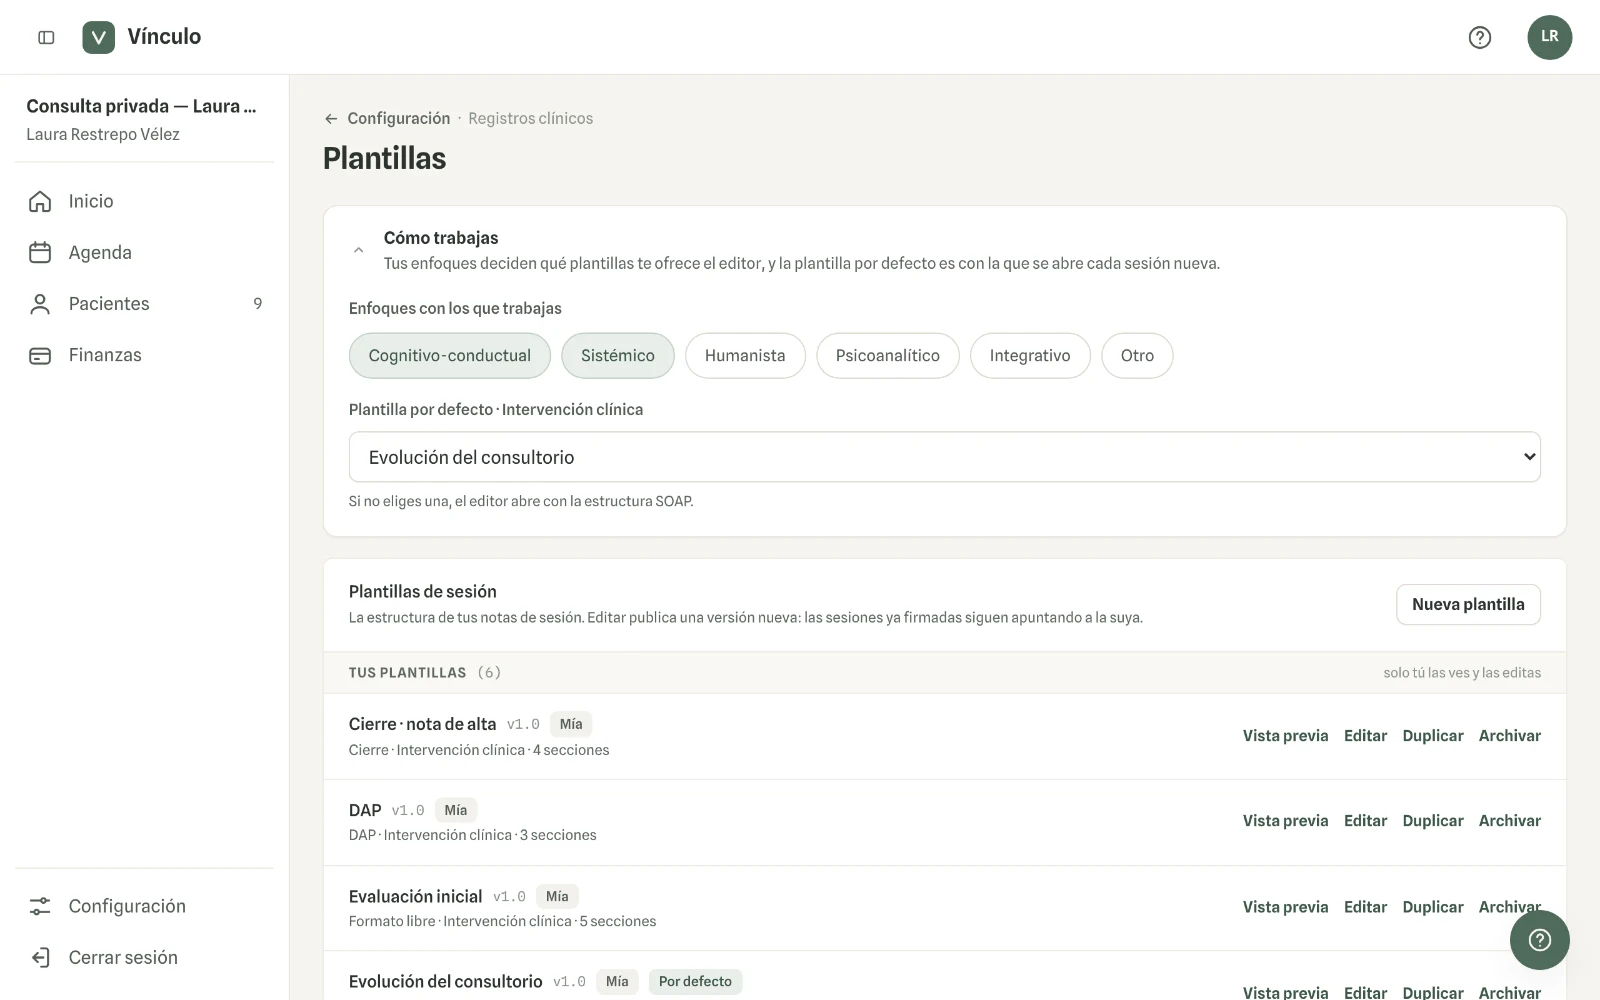Click the Nueva plantilla button
The image size is (1600, 1000).
pos(1468,604)
